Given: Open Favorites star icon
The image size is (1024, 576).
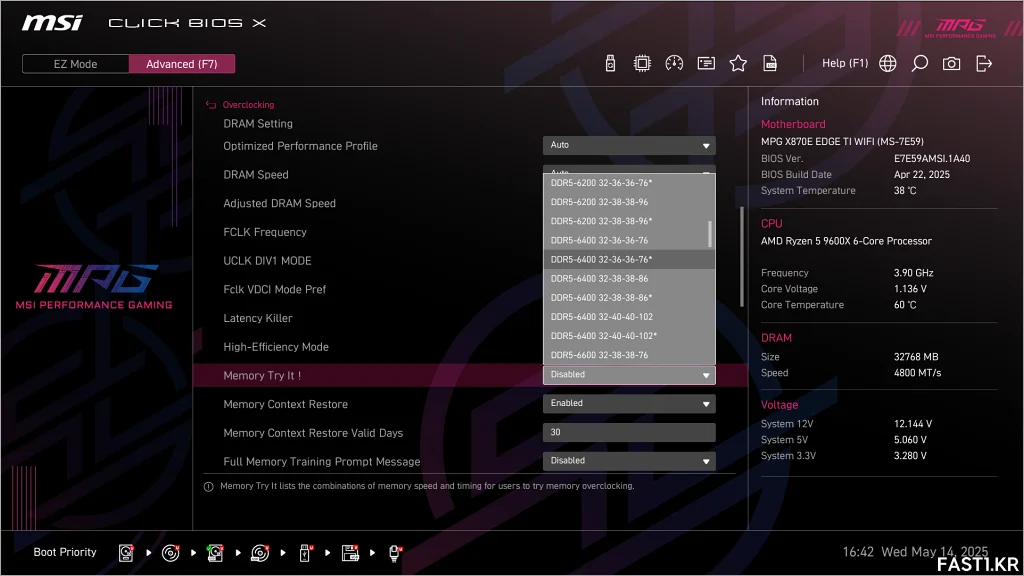Looking at the screenshot, I should (738, 63).
